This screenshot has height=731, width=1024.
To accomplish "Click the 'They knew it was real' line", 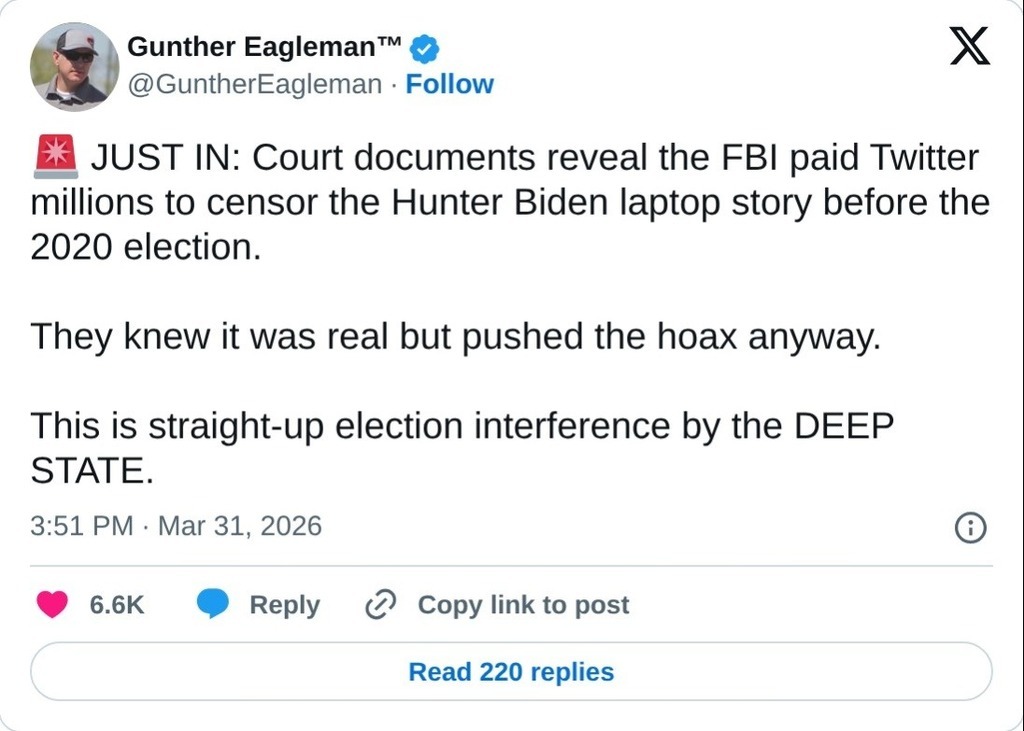I will click(455, 337).
